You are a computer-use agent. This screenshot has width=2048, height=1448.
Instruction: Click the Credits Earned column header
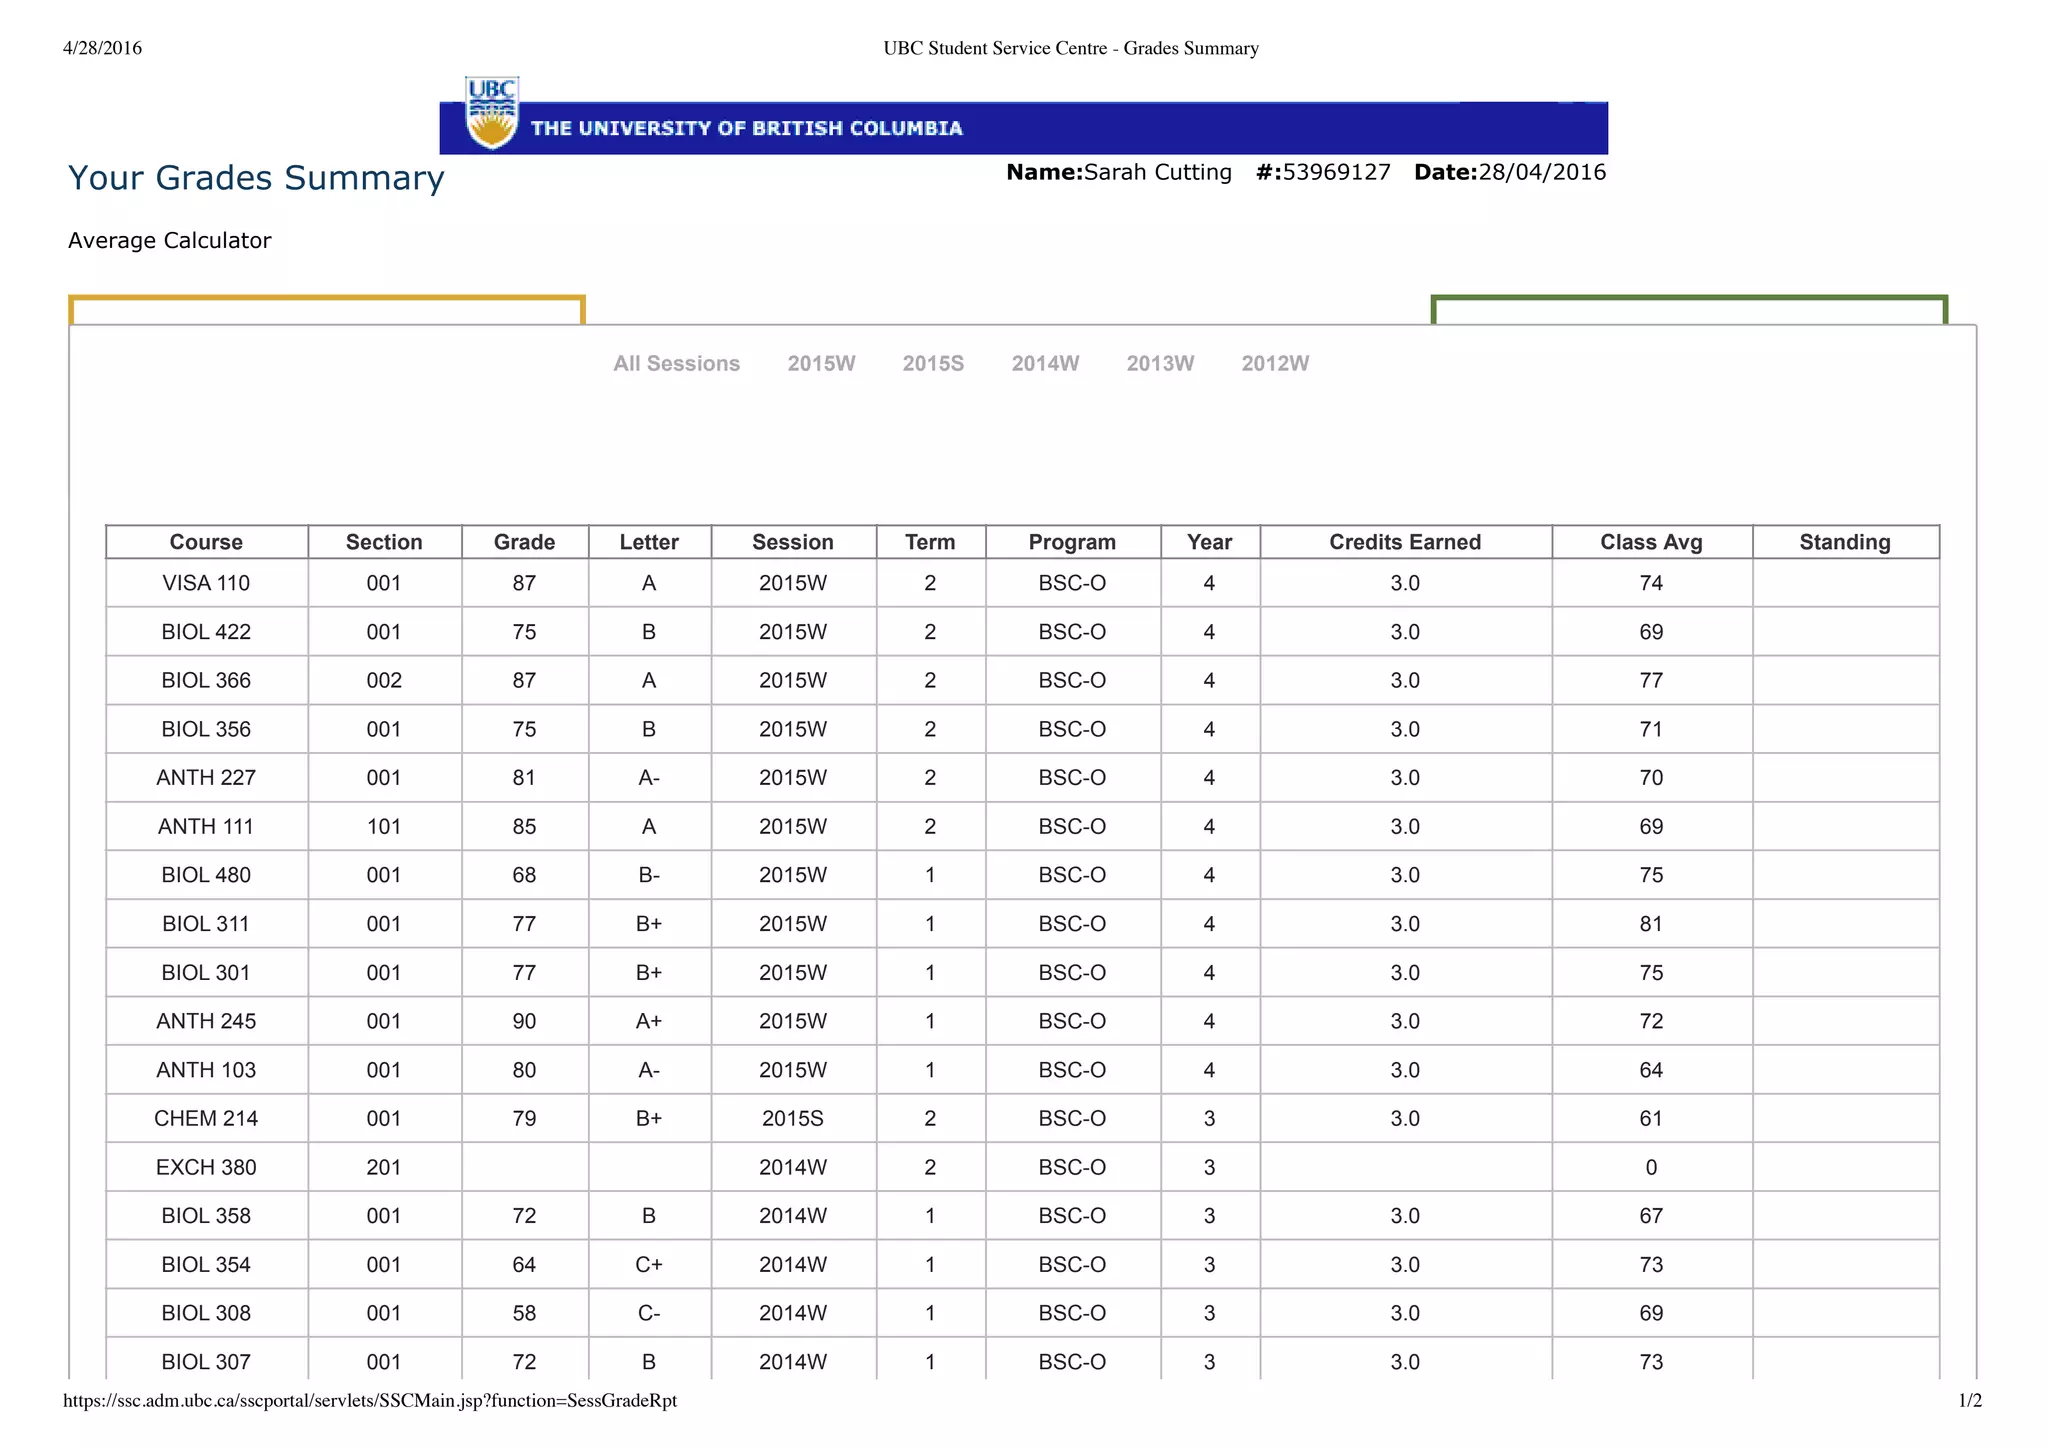pyautogui.click(x=1405, y=542)
